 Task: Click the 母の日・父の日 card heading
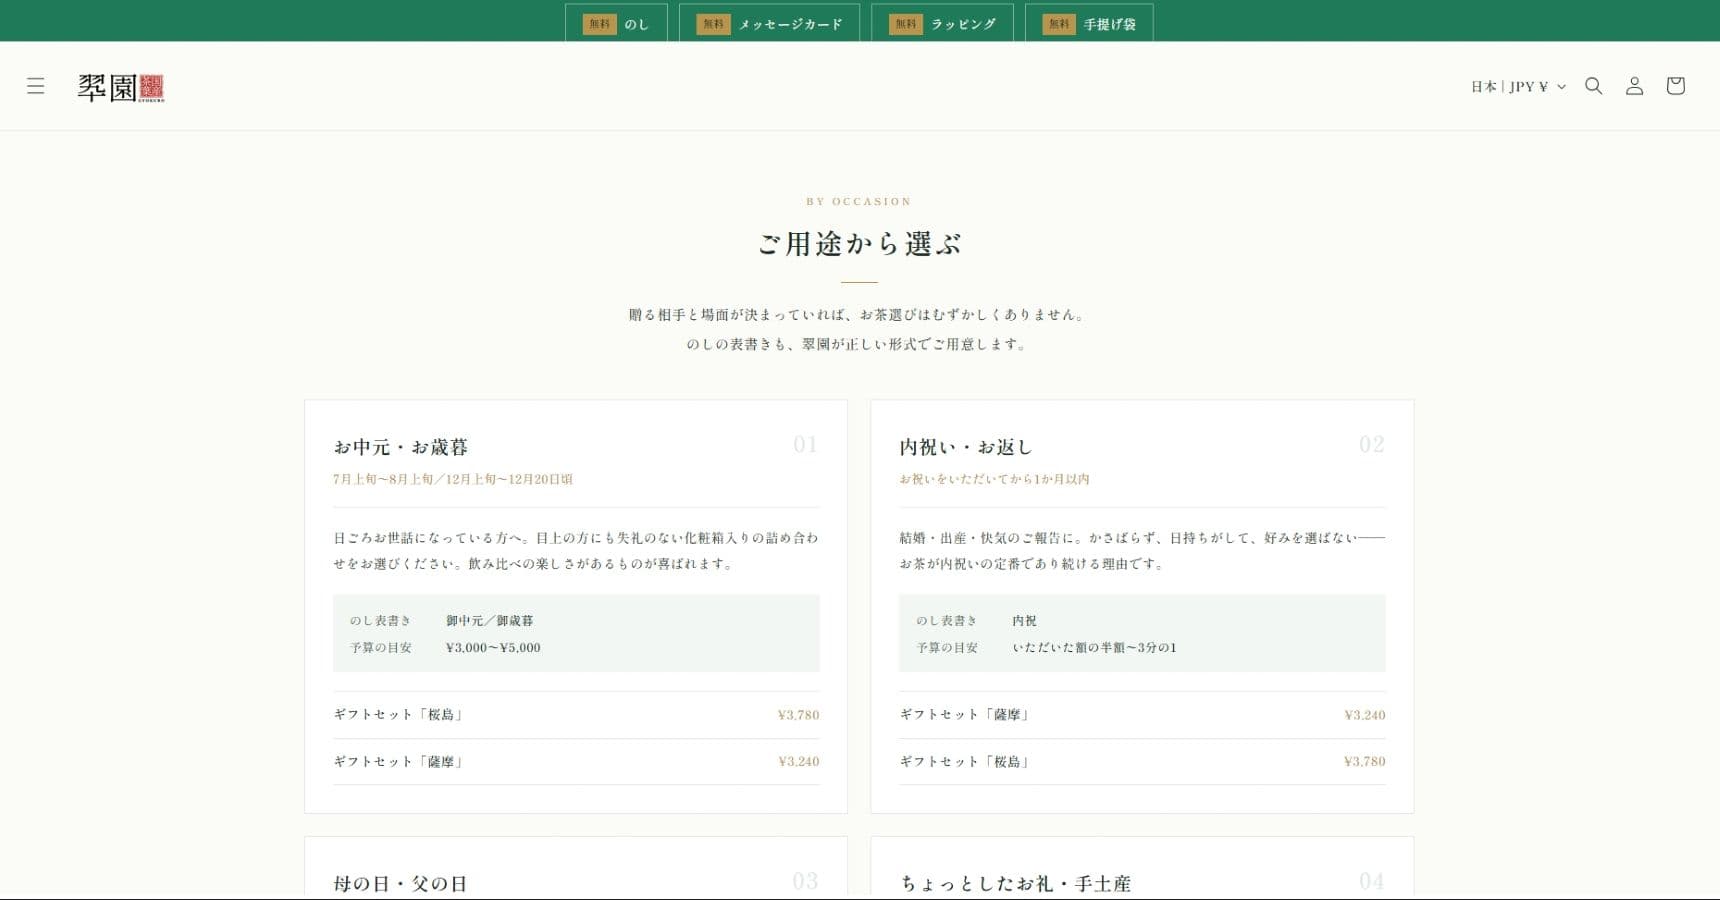point(400,884)
